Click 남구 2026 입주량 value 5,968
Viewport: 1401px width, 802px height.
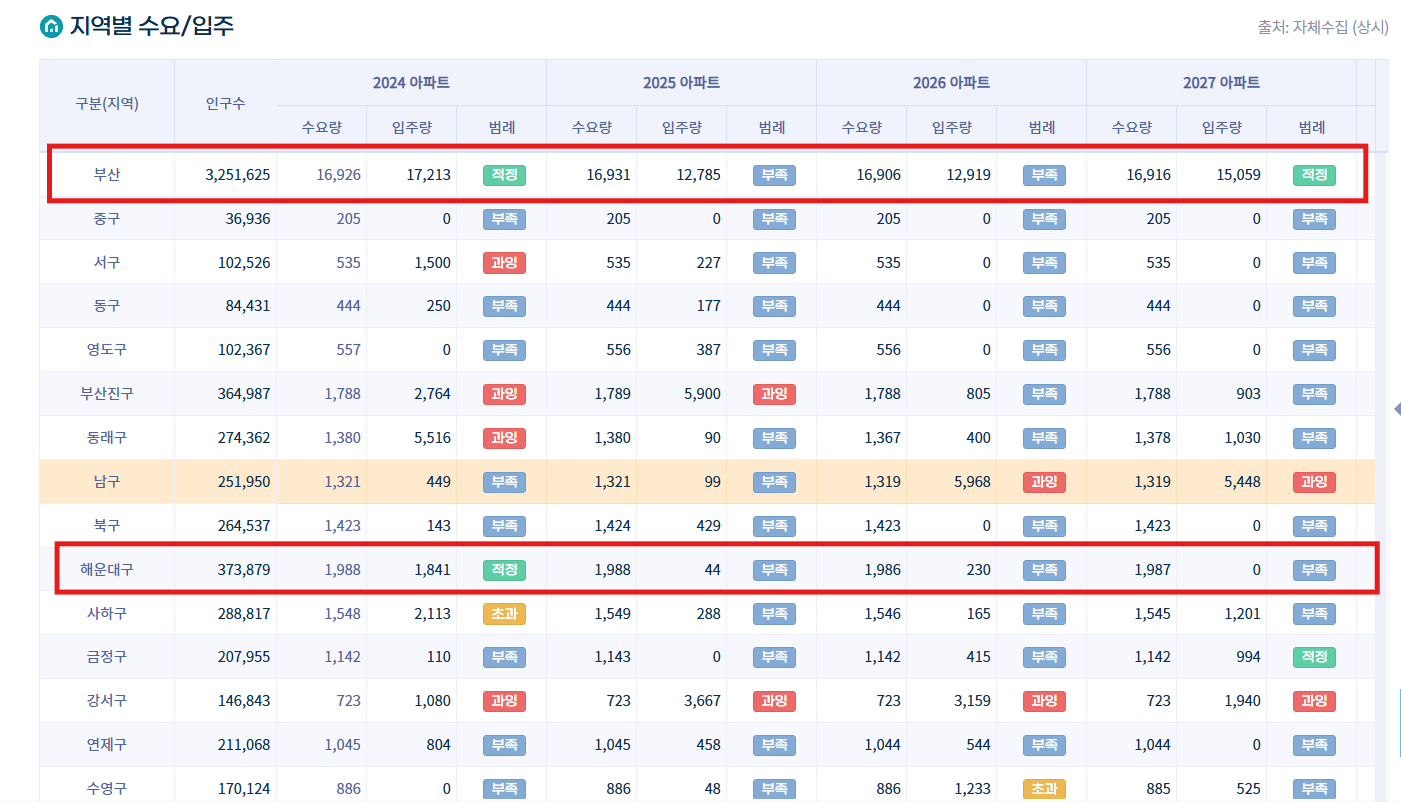click(x=973, y=482)
